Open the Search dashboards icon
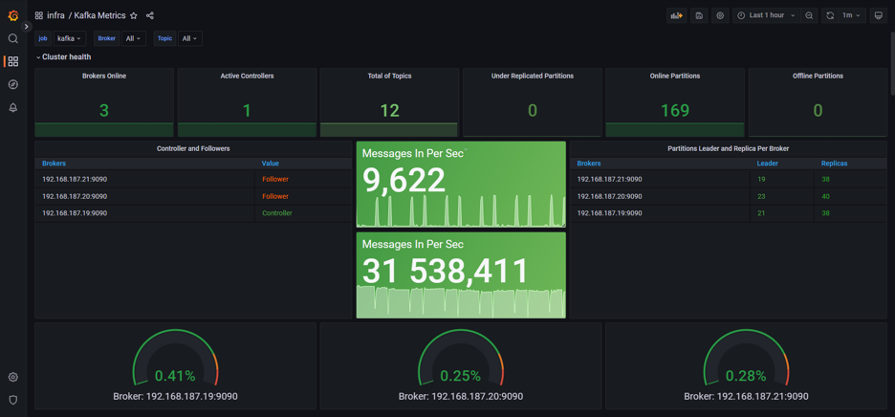Viewport: 896px width, 418px height. [x=13, y=38]
